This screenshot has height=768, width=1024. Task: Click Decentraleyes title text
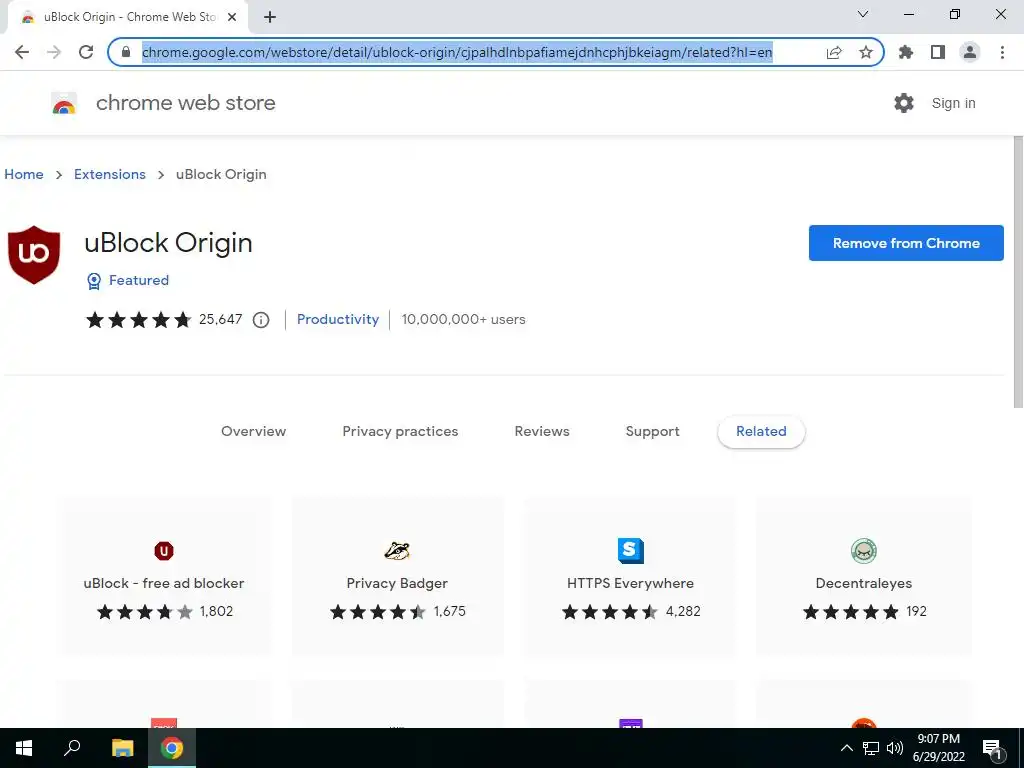864,583
